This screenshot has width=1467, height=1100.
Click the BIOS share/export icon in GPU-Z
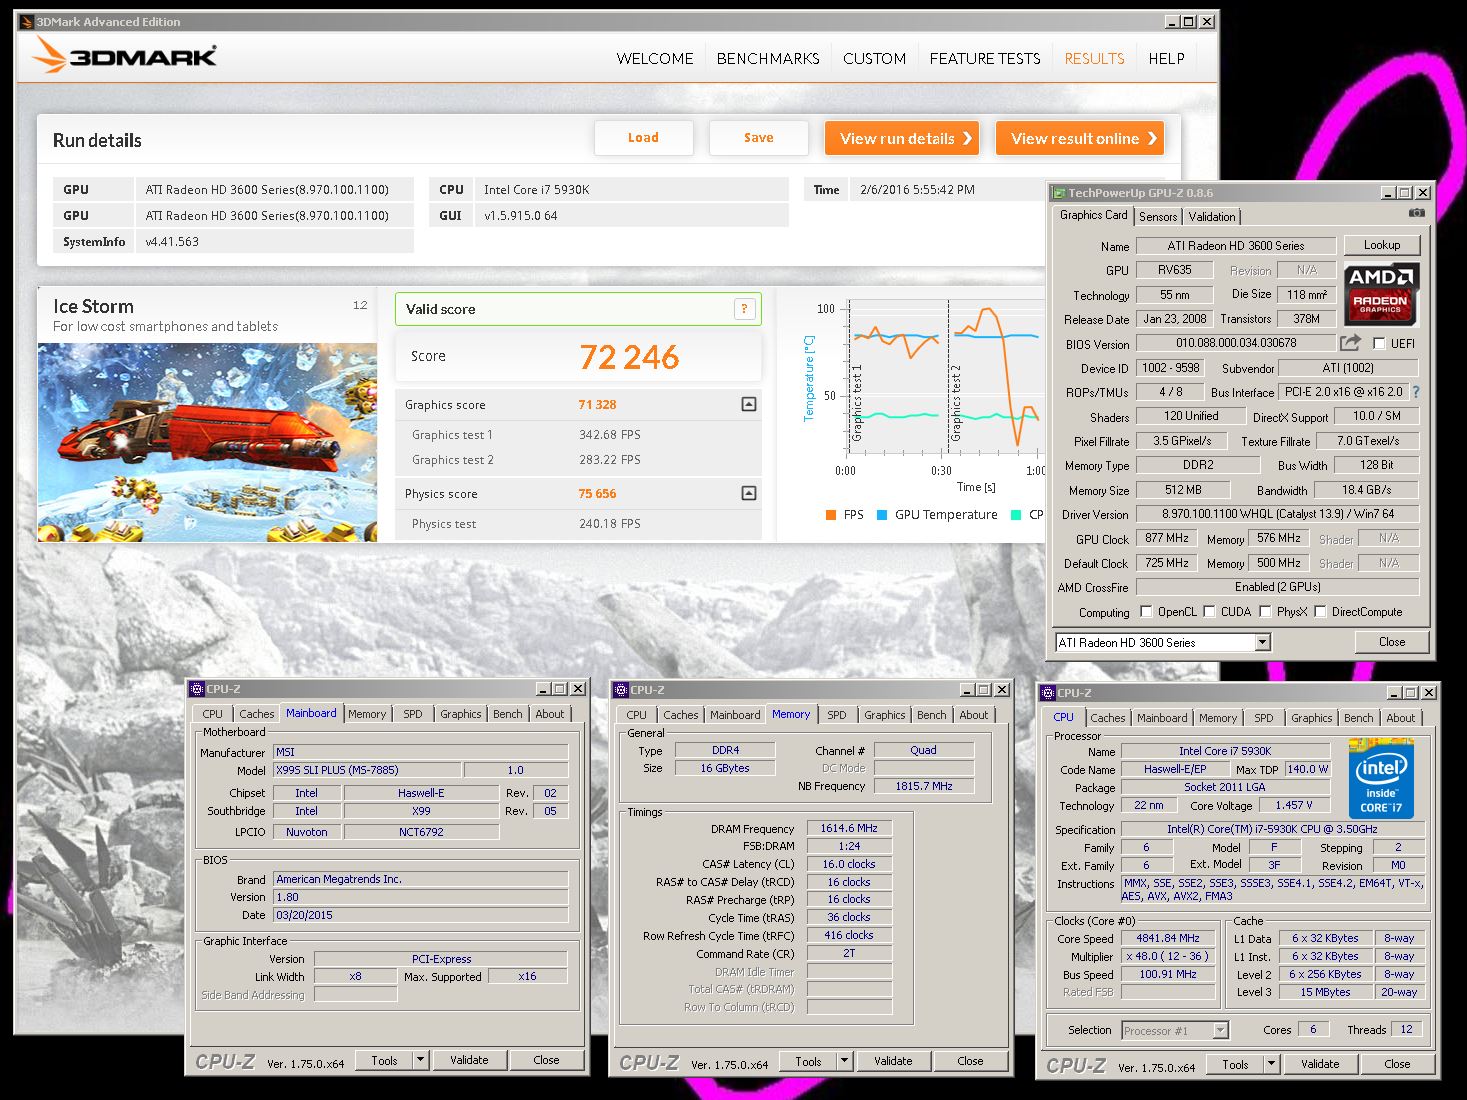1350,343
